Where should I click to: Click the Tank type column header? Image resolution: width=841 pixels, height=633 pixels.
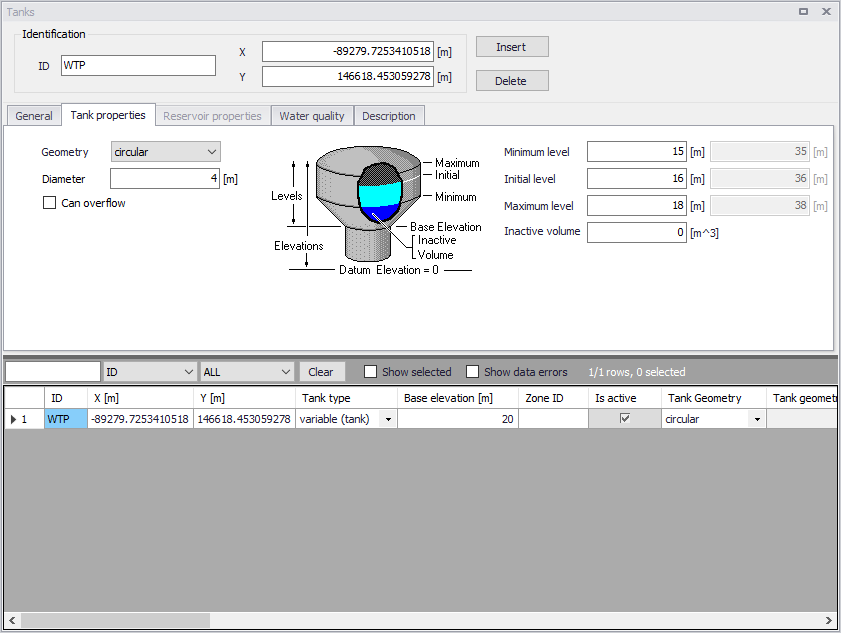point(346,398)
